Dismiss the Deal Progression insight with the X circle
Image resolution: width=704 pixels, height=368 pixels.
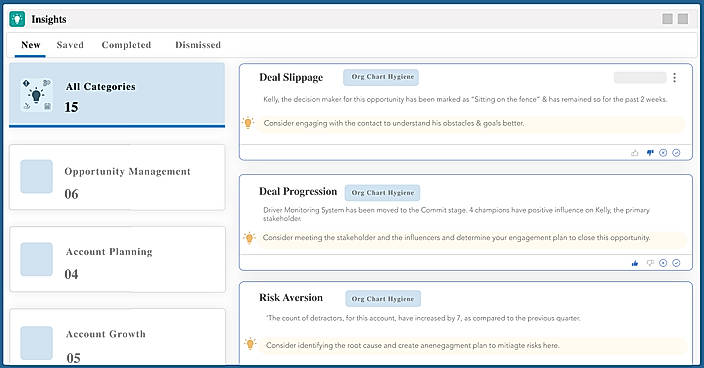(663, 263)
